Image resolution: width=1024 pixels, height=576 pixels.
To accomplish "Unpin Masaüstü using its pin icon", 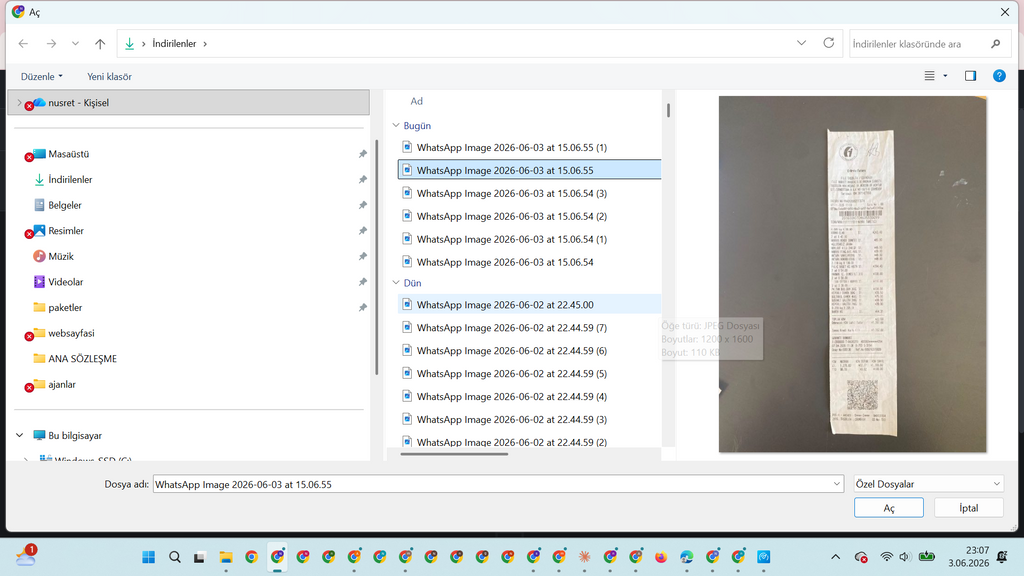I will click(x=362, y=154).
